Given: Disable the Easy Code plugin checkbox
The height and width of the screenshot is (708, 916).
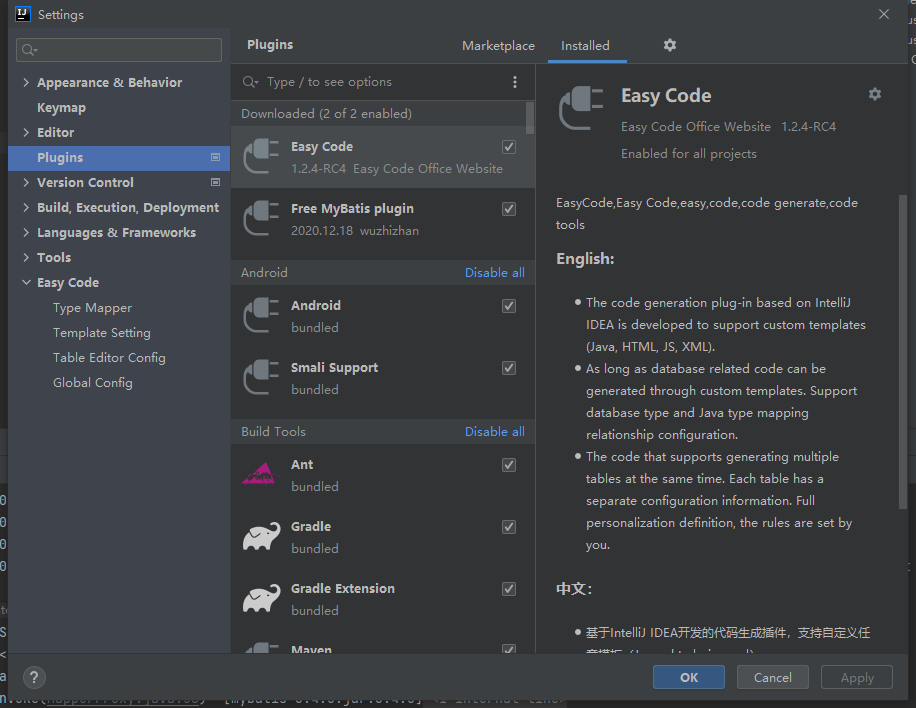Looking at the screenshot, I should coord(509,147).
